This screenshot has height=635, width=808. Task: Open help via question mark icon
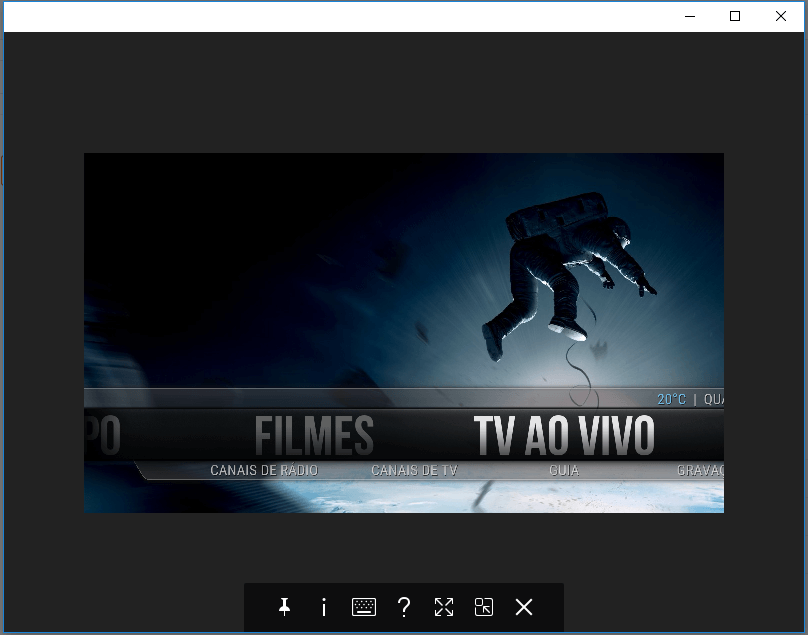[x=404, y=607]
